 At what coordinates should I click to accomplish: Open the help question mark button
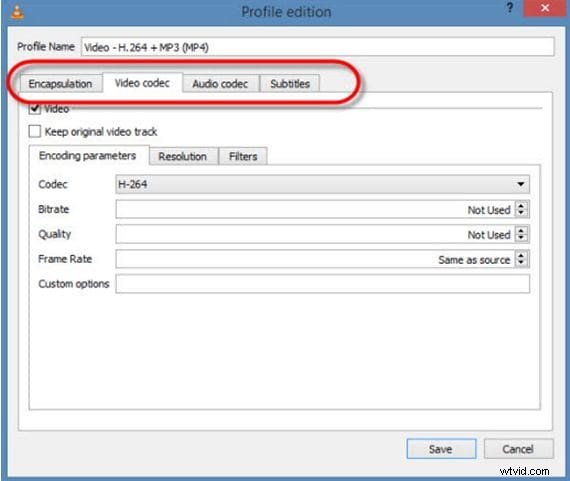(x=510, y=8)
